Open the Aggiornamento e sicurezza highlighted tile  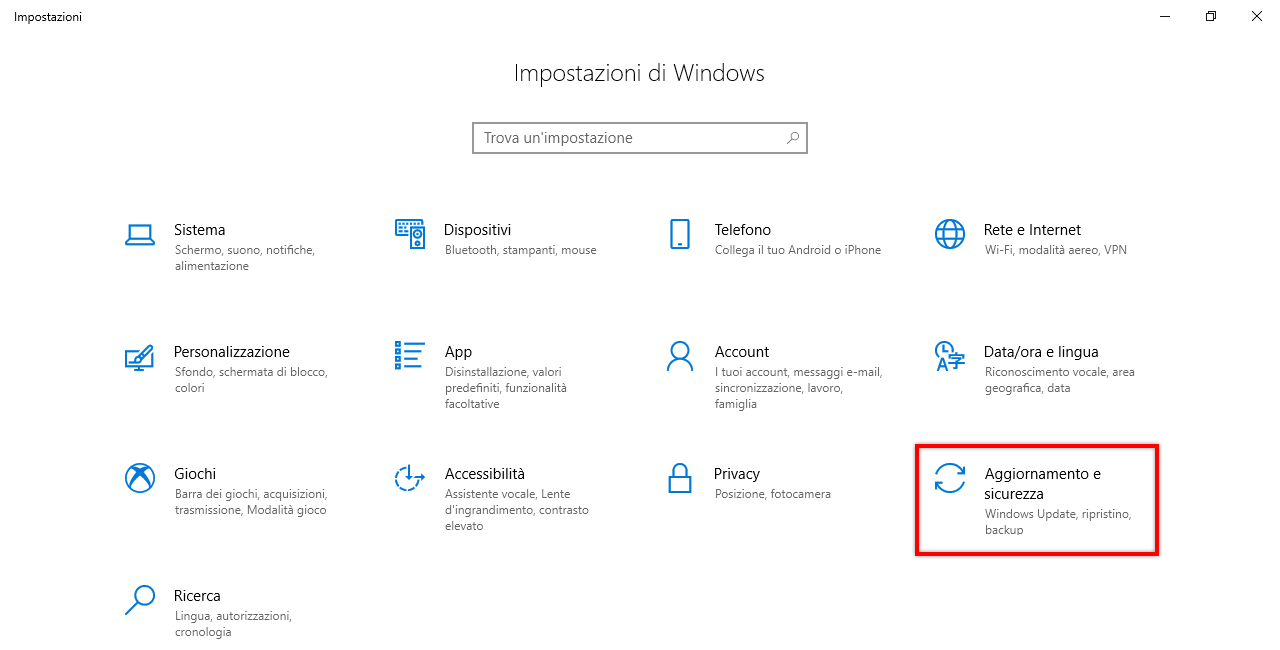1036,499
